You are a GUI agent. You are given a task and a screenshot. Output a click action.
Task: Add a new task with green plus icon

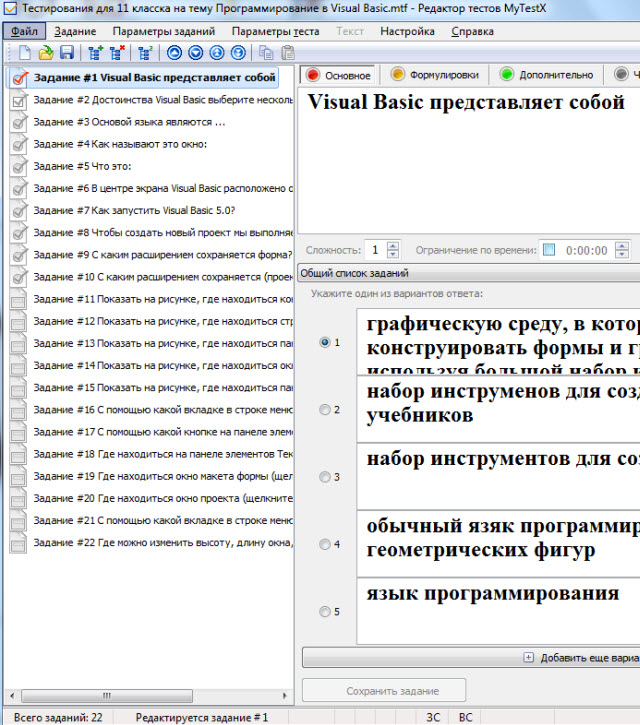click(95, 53)
